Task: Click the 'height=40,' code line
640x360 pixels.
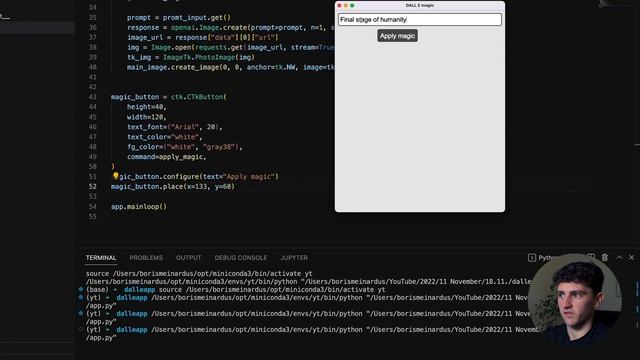Action: (147, 107)
